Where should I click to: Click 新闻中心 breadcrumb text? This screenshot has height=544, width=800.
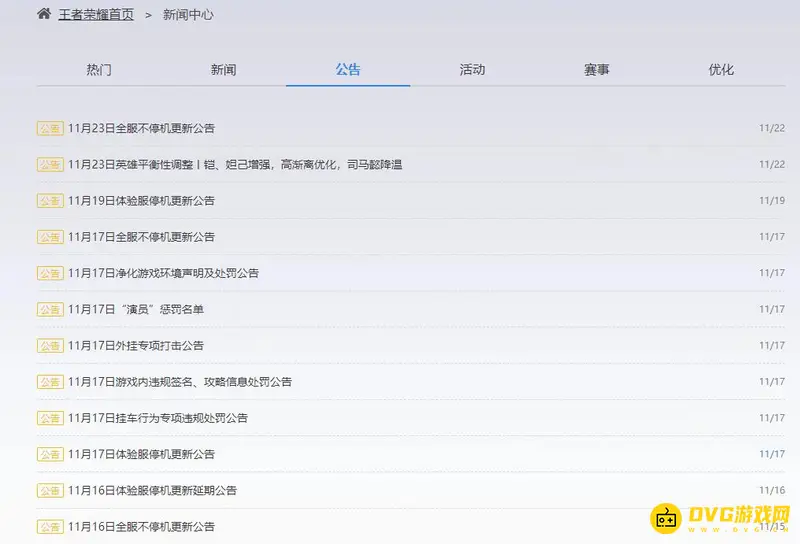point(188,15)
